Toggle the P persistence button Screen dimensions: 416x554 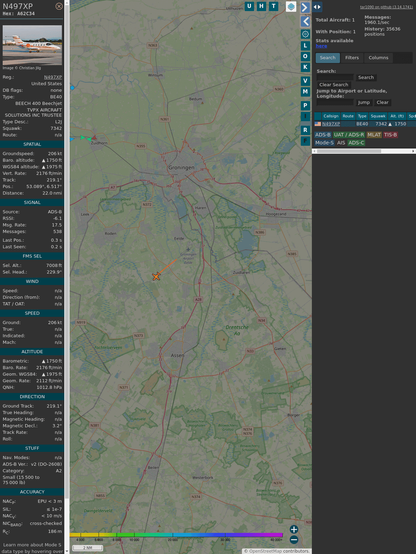click(305, 105)
